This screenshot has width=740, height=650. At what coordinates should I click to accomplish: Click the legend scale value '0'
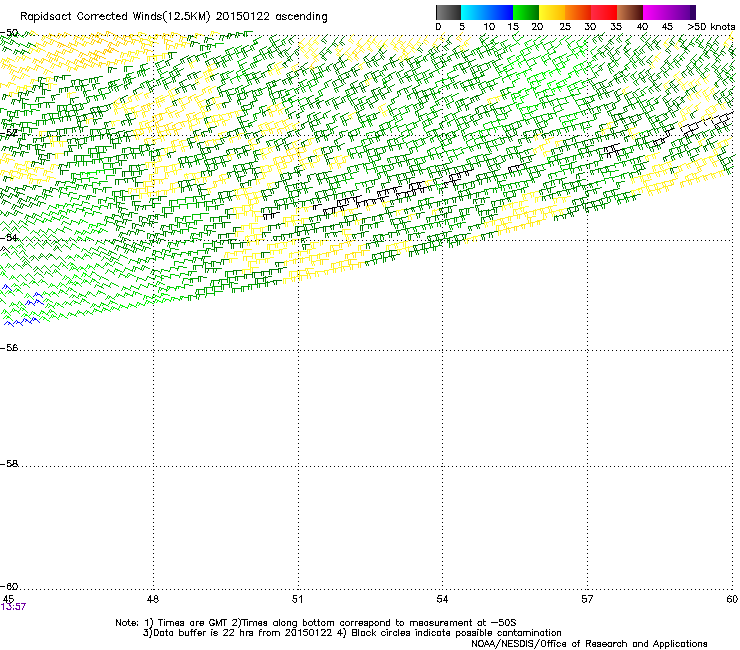[x=438, y=27]
